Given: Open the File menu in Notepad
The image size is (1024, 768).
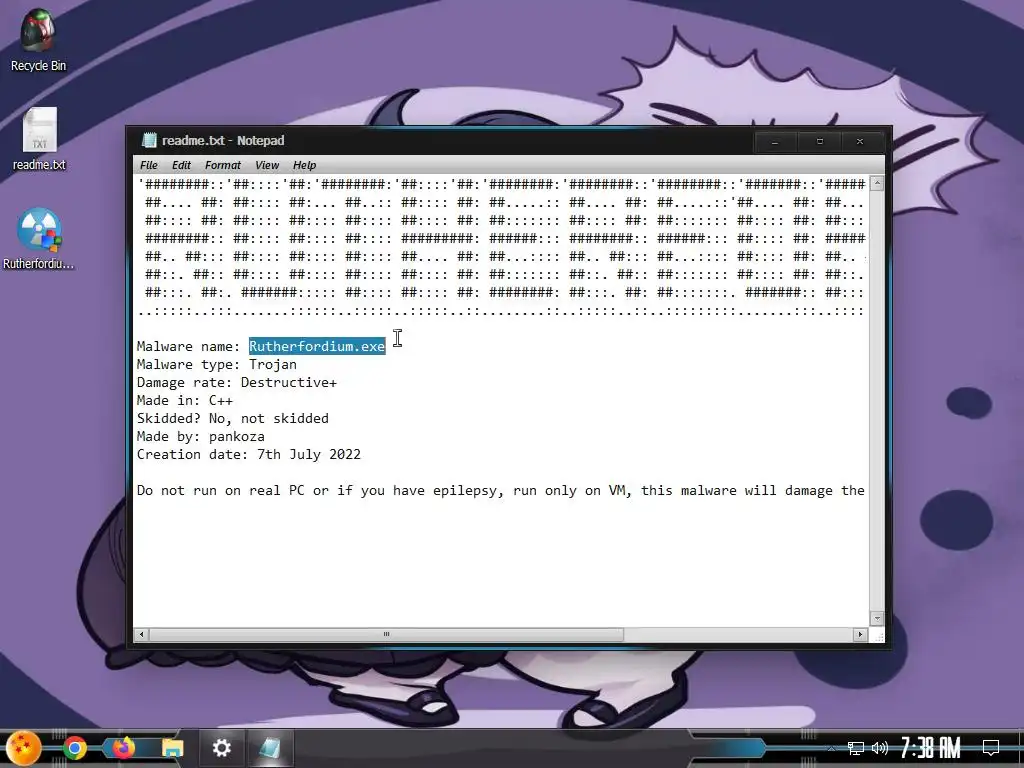Looking at the screenshot, I should tap(148, 165).
